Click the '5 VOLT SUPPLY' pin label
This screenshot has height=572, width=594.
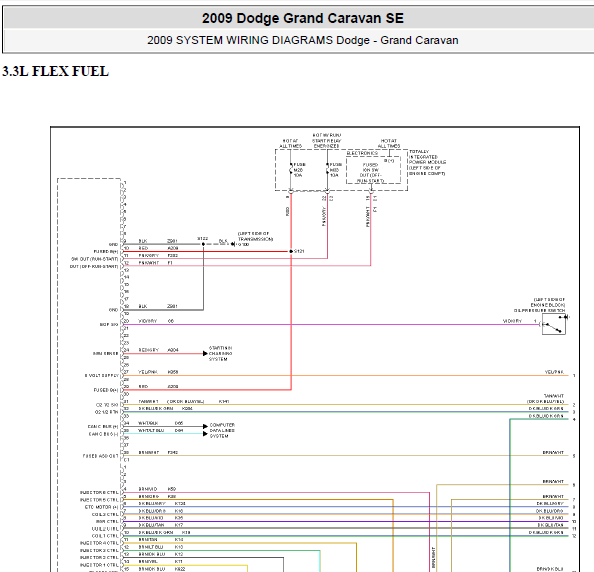pos(102,375)
